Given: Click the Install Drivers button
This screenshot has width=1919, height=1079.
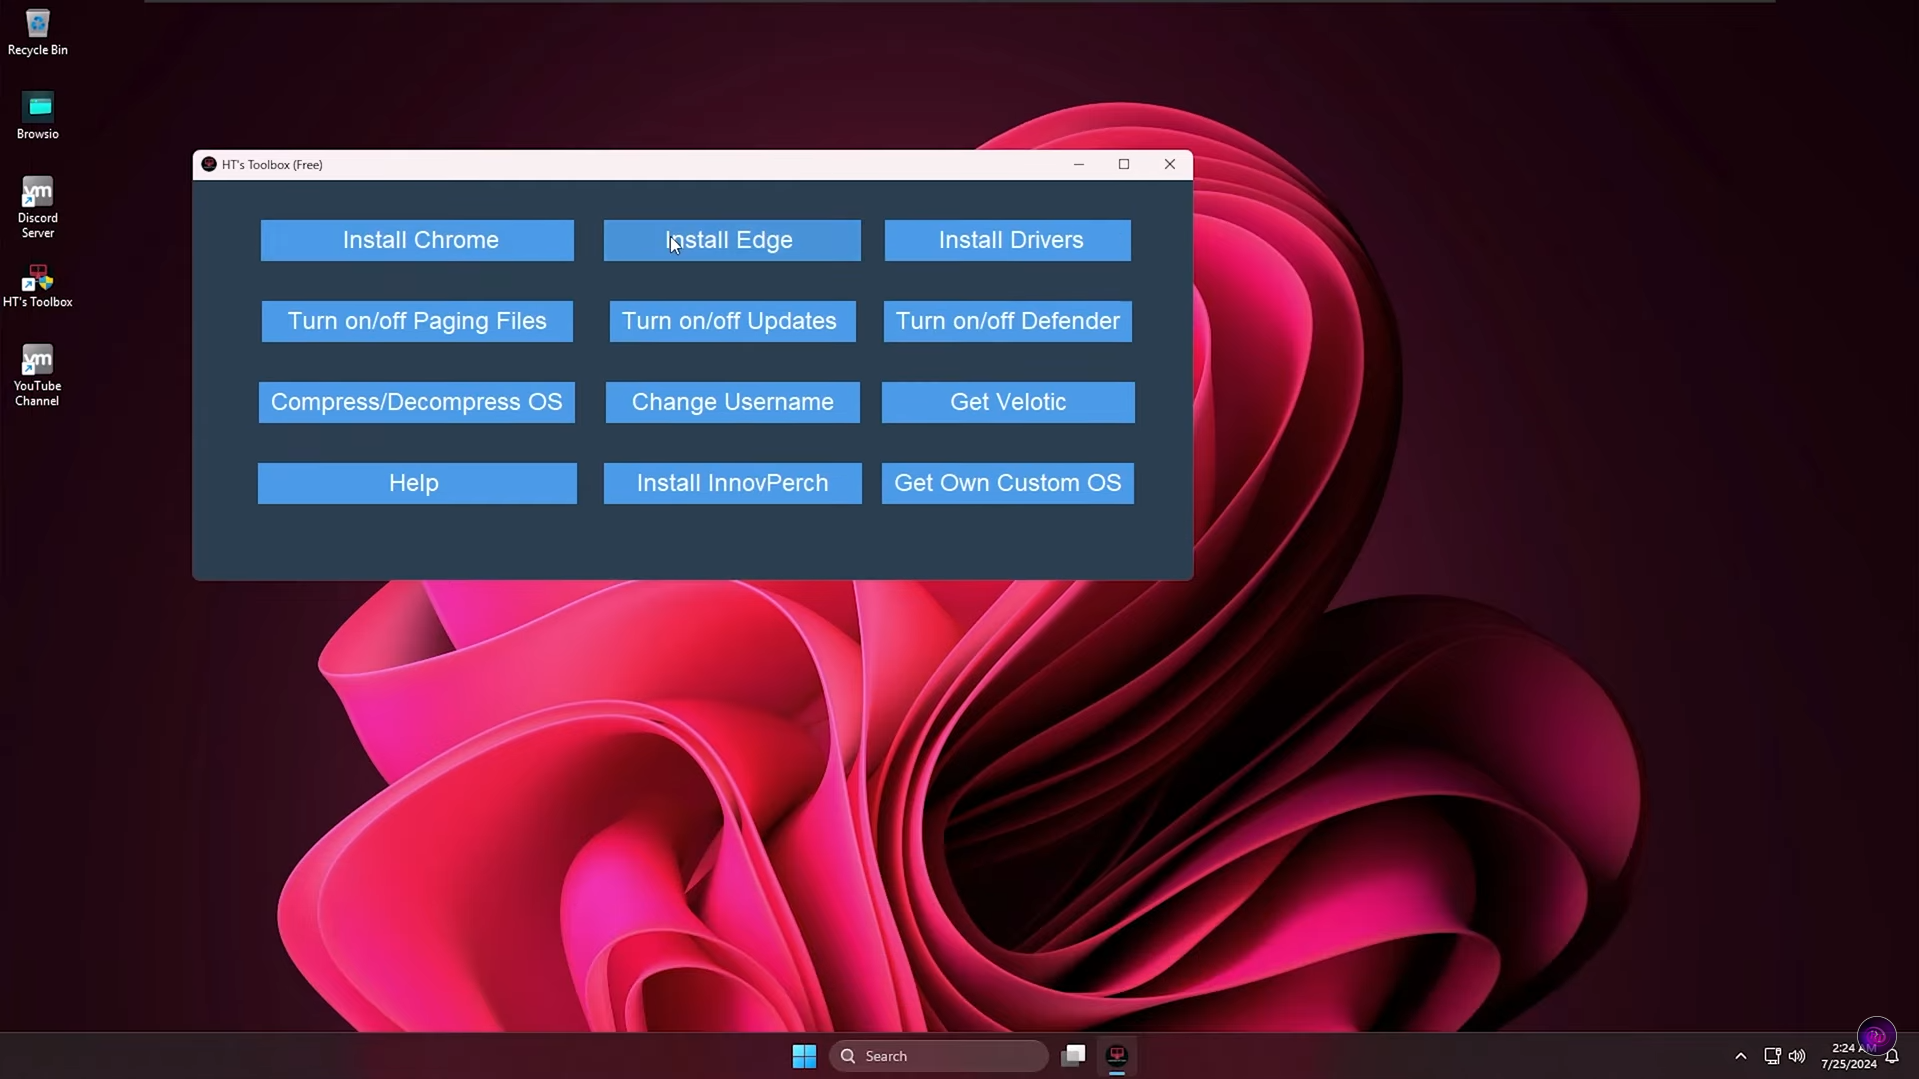Looking at the screenshot, I should click(1008, 240).
